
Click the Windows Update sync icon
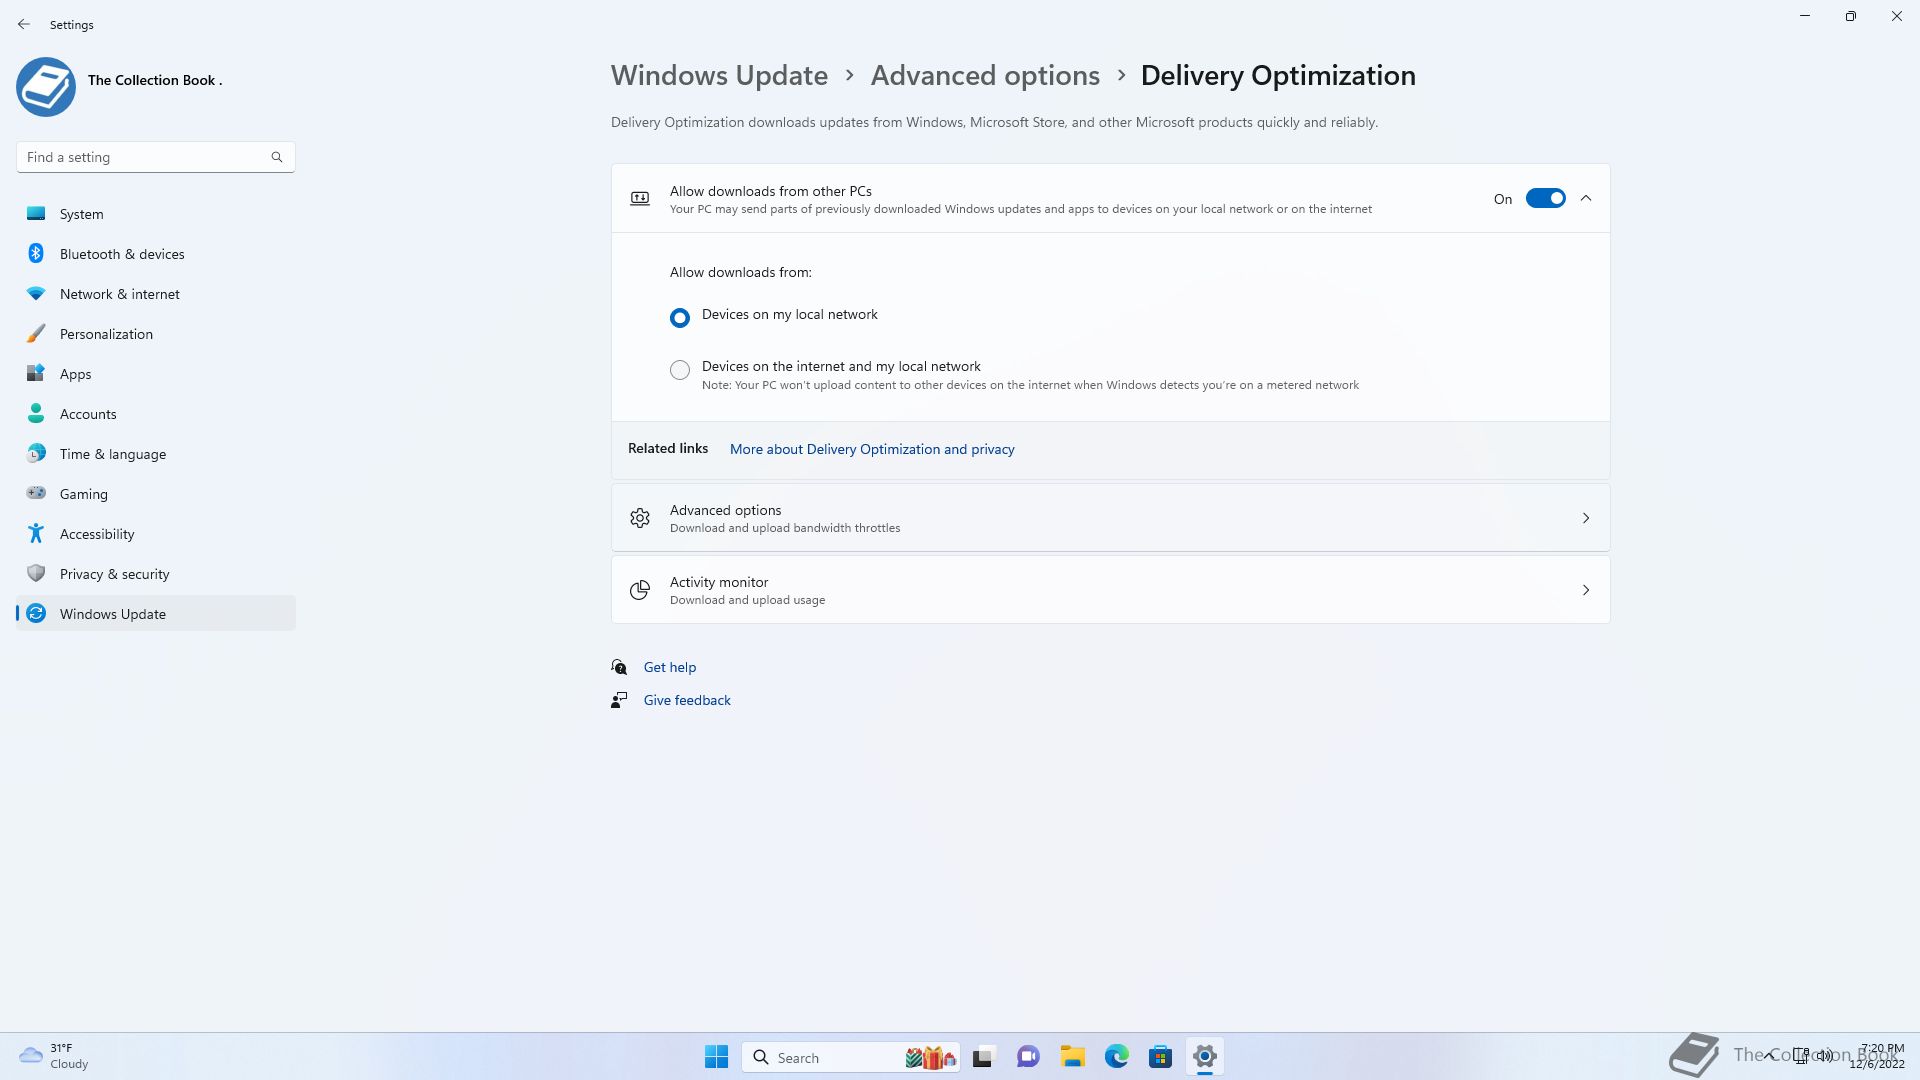[36, 613]
